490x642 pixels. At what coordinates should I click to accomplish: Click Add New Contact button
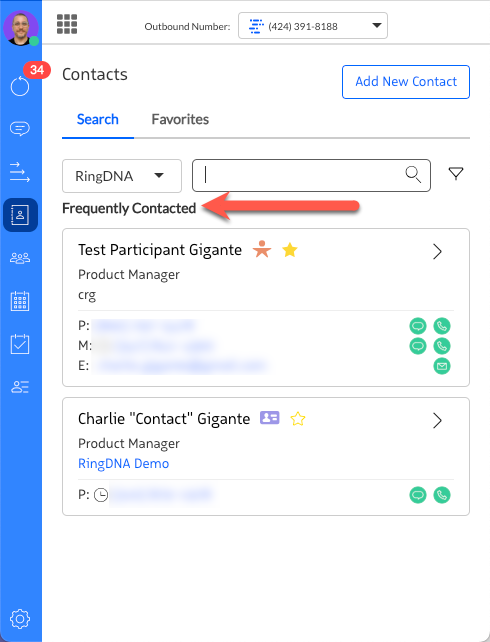(x=406, y=82)
